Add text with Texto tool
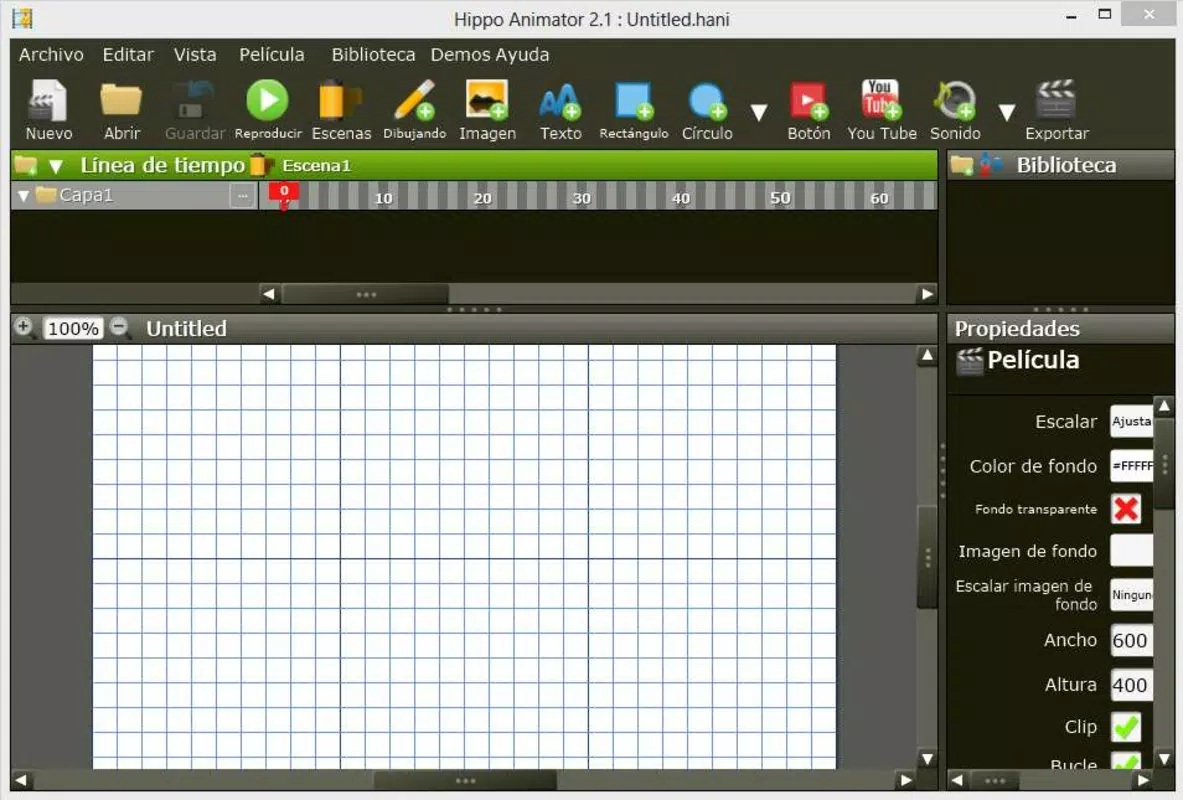Image resolution: width=1183 pixels, height=800 pixels. 561,109
